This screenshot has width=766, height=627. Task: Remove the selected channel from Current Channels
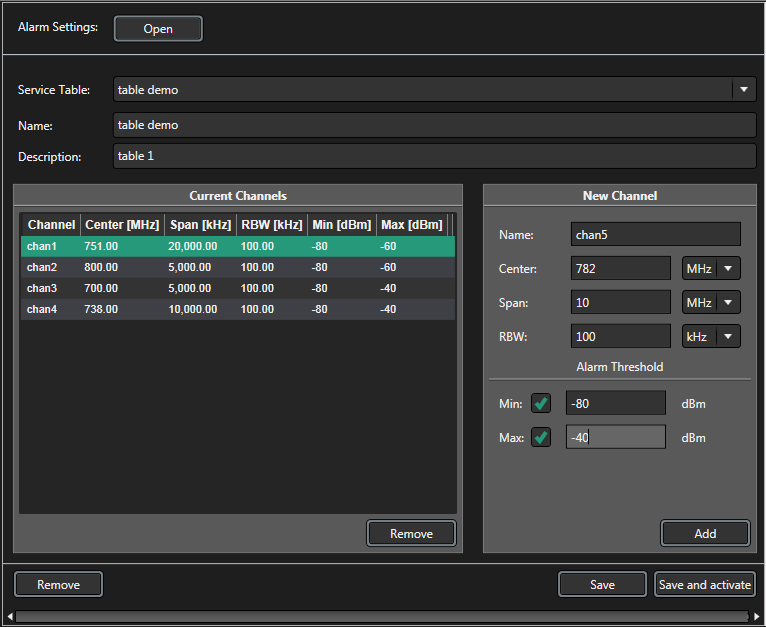411,534
